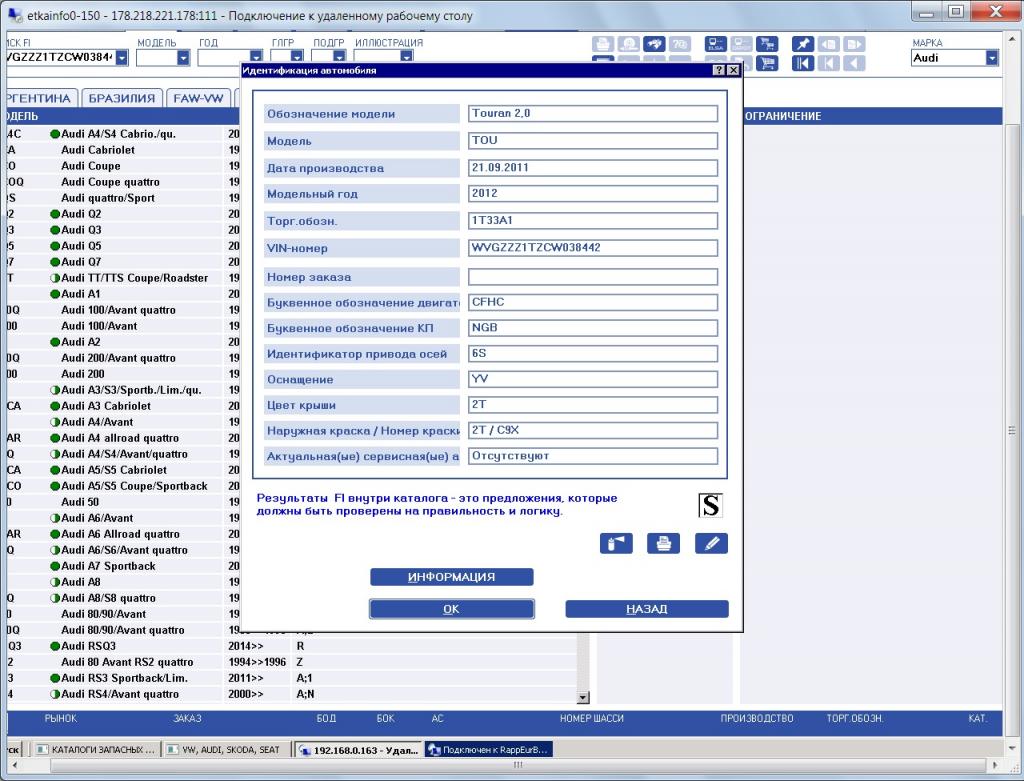The height and width of the screenshot is (781, 1024).
Task: Click the paint spray can icon in the dialog
Action: click(616, 543)
